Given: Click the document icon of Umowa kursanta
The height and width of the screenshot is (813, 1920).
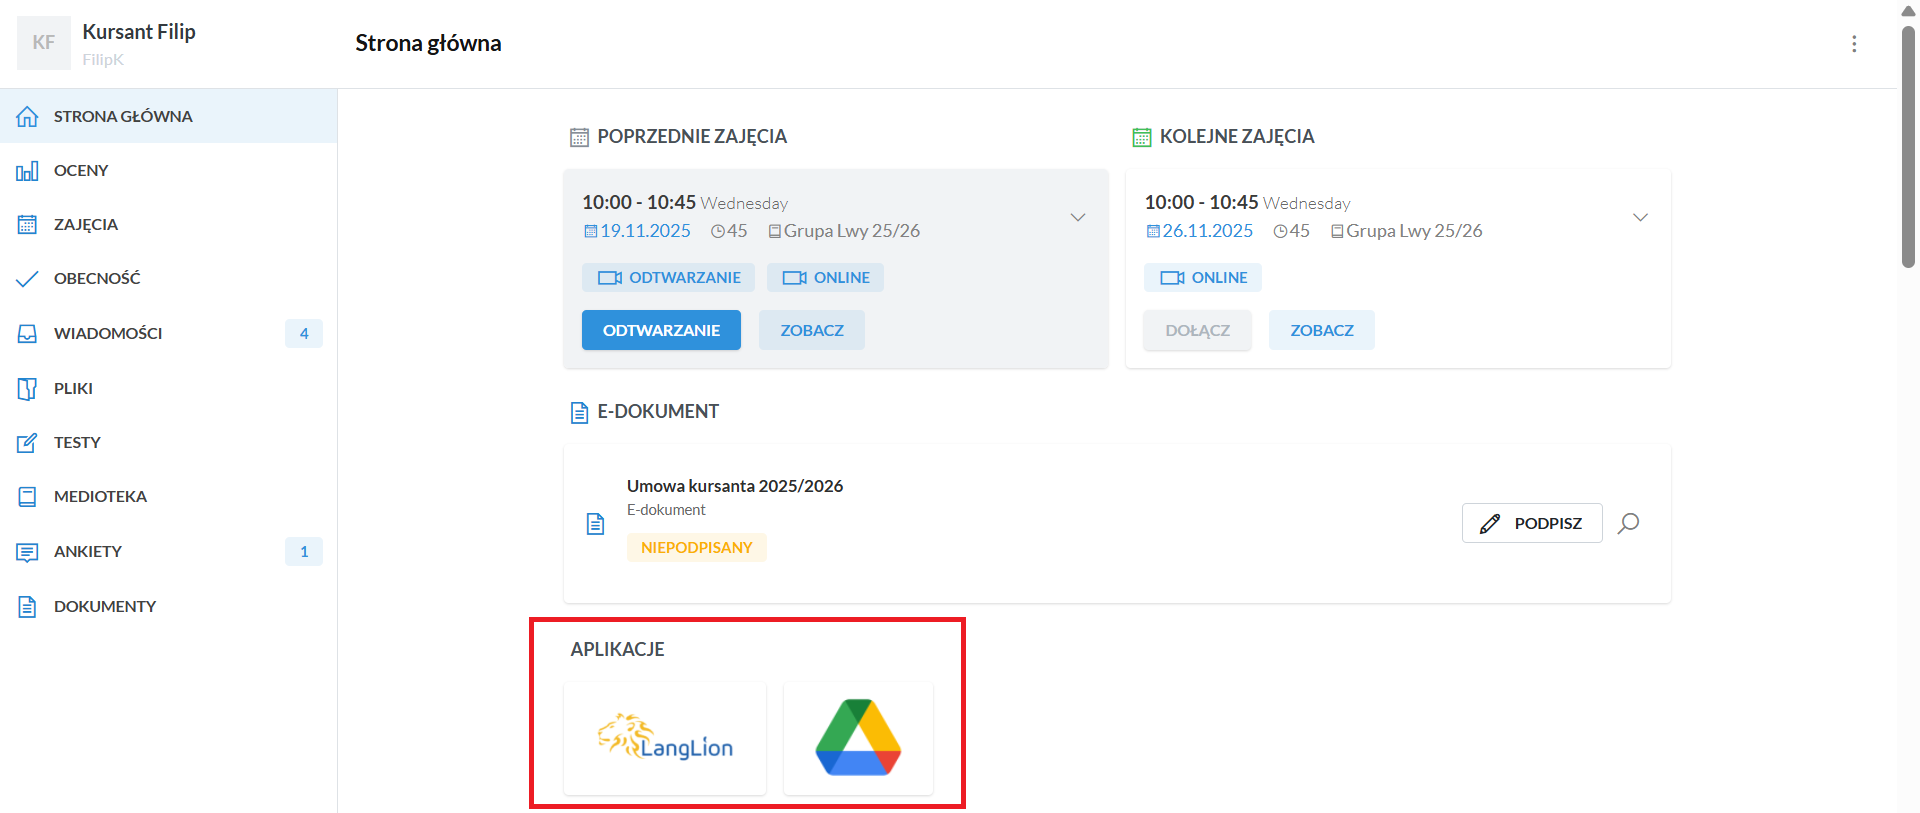Looking at the screenshot, I should click(595, 524).
